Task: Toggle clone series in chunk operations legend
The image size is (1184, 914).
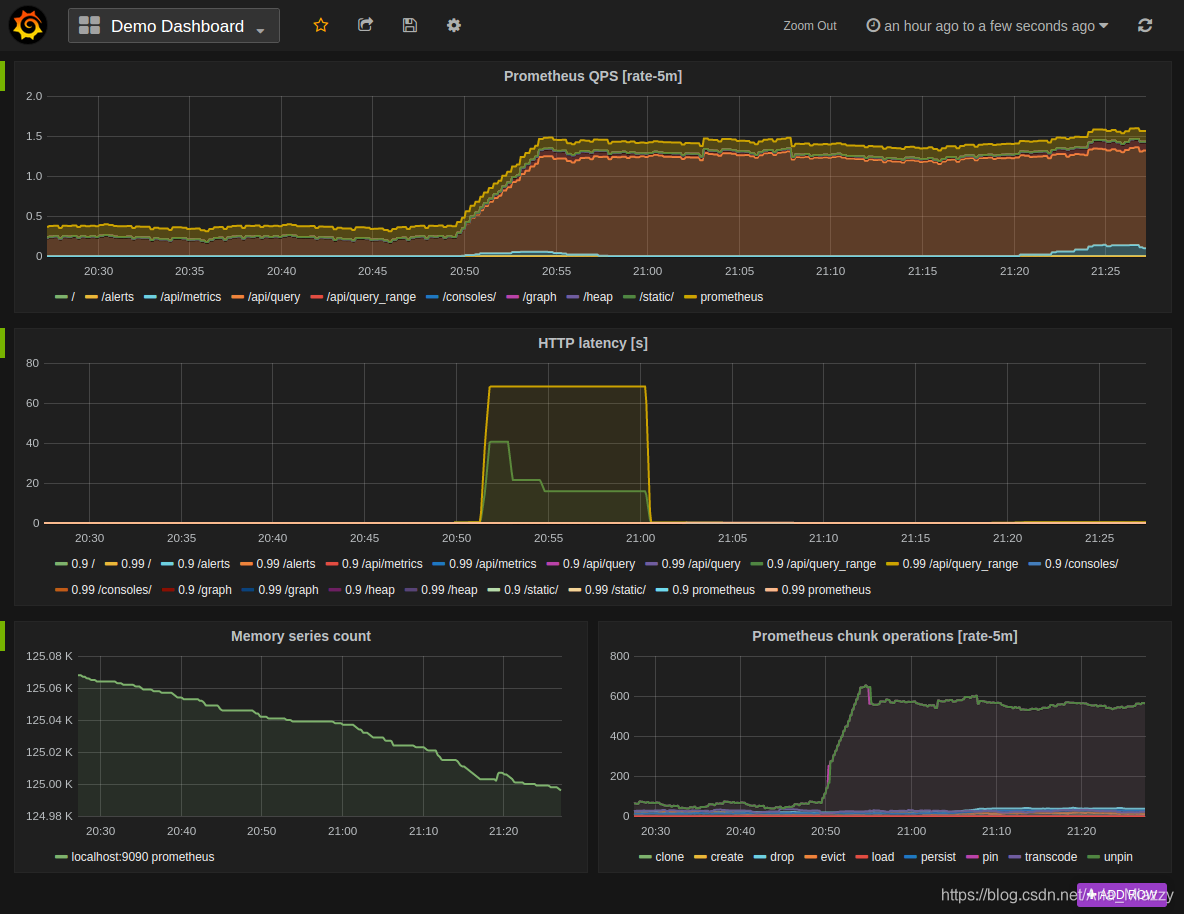Action: [x=661, y=857]
